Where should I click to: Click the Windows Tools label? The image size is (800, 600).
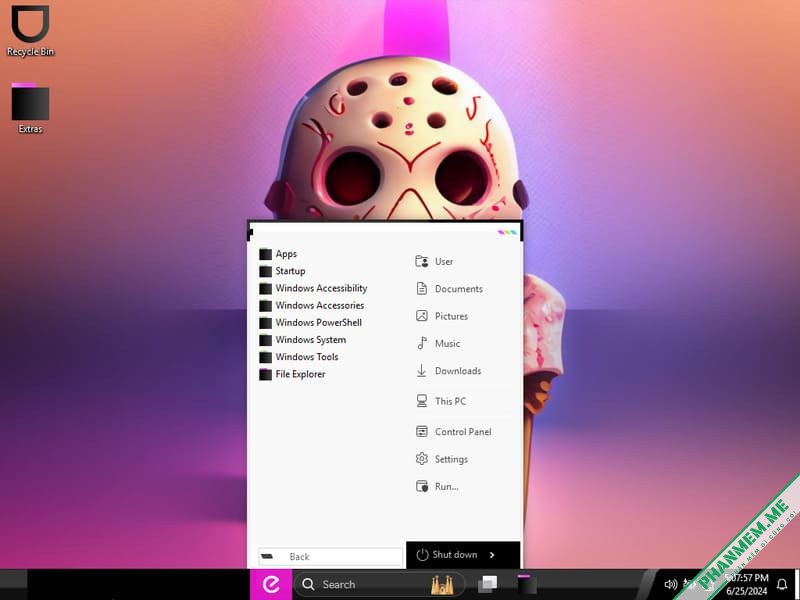coord(307,357)
